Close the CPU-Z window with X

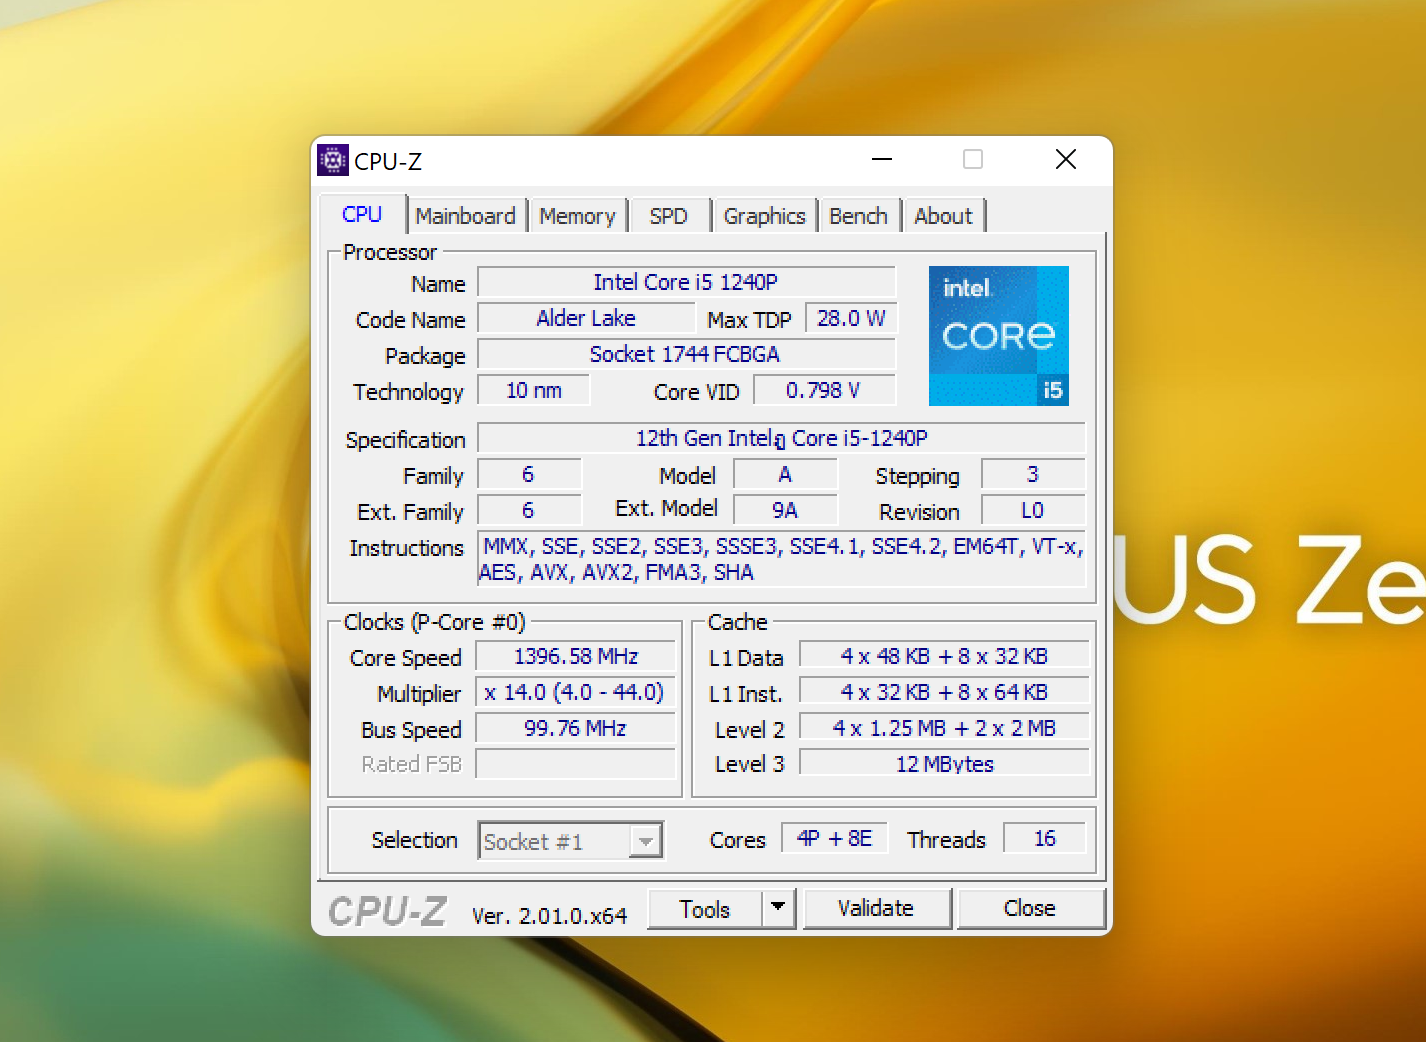1066,160
